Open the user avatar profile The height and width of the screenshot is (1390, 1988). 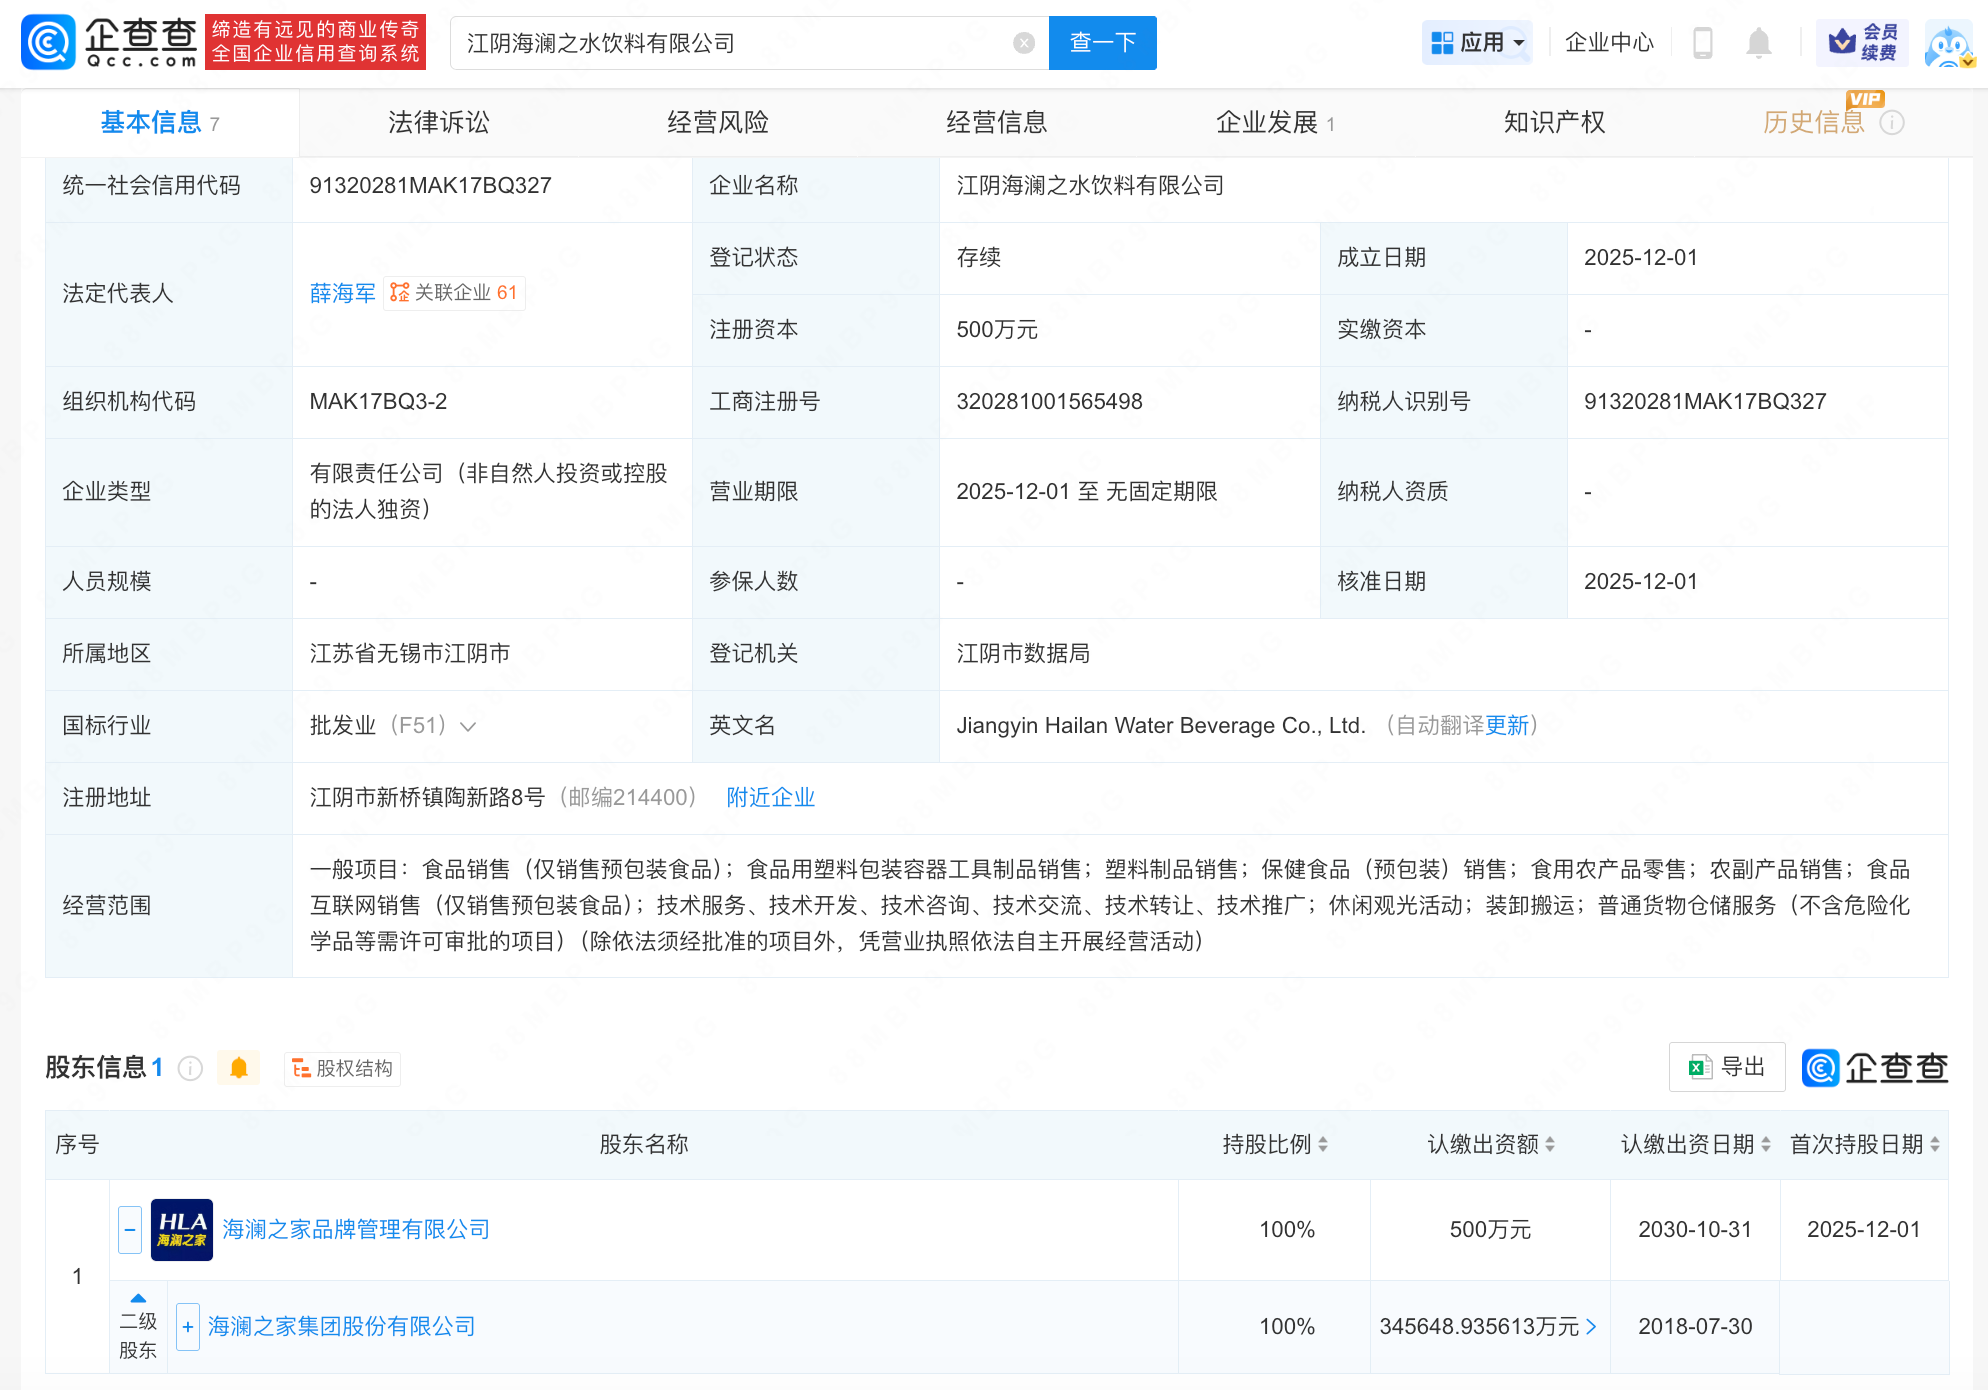pos(1948,45)
